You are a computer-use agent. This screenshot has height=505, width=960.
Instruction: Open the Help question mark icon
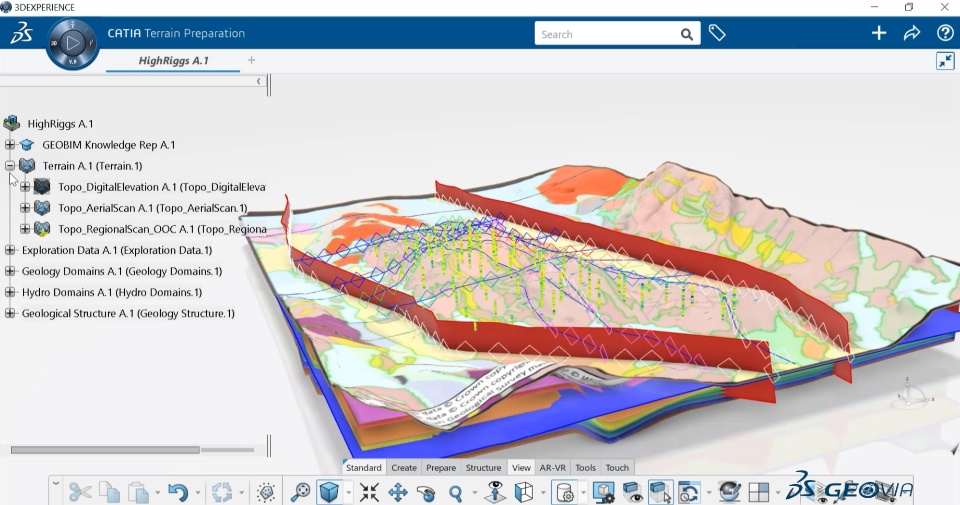(x=945, y=33)
